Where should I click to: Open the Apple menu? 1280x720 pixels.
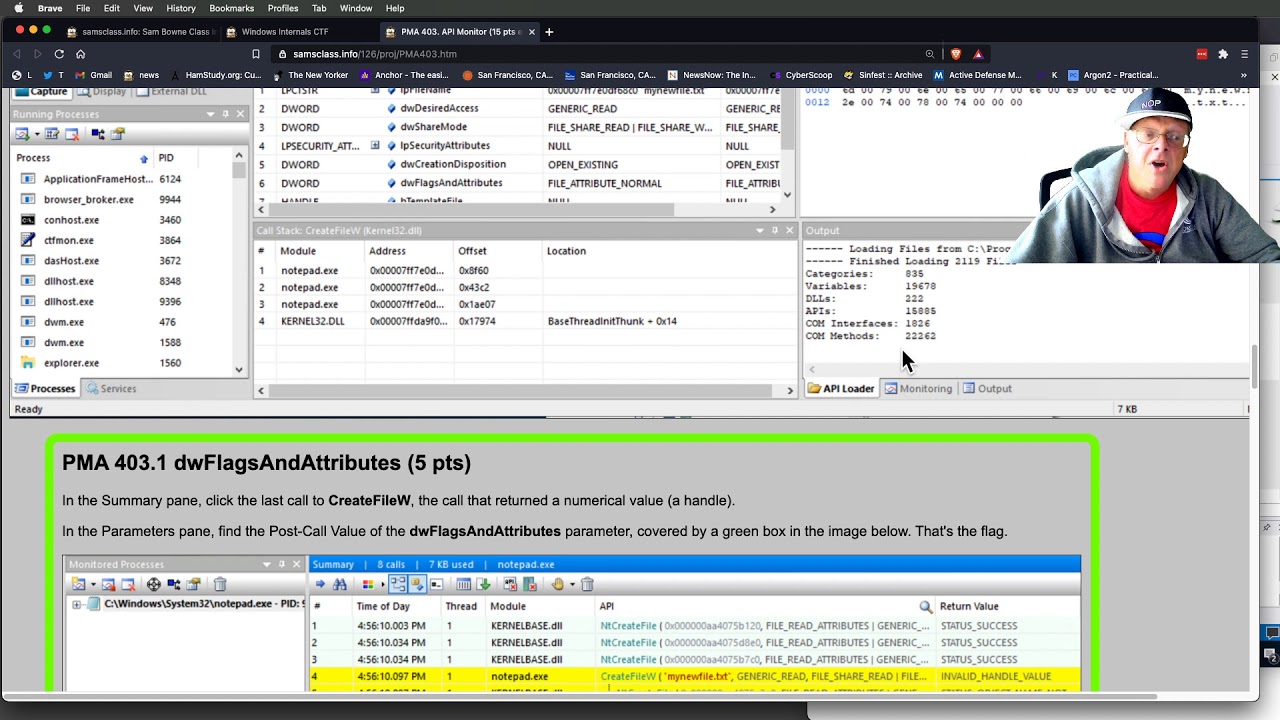18,8
